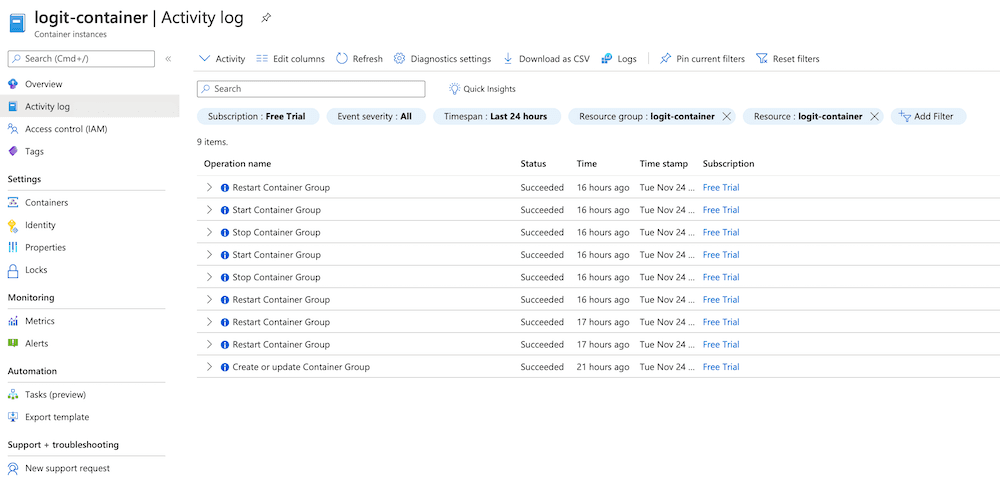The height and width of the screenshot is (492, 1000).
Task: Expand the first Restart Container Group row
Action: (x=209, y=188)
